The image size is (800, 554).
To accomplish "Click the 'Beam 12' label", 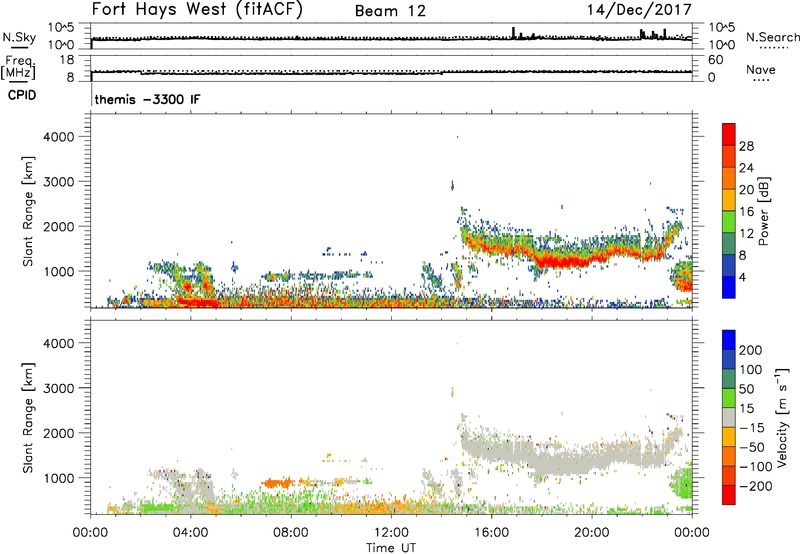I will tap(390, 11).
